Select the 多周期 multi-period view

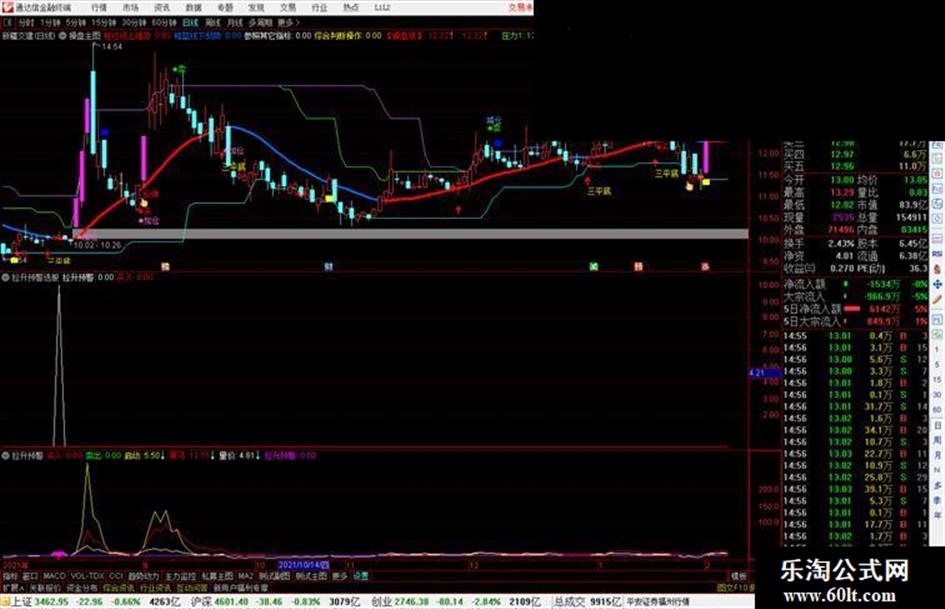pos(260,23)
